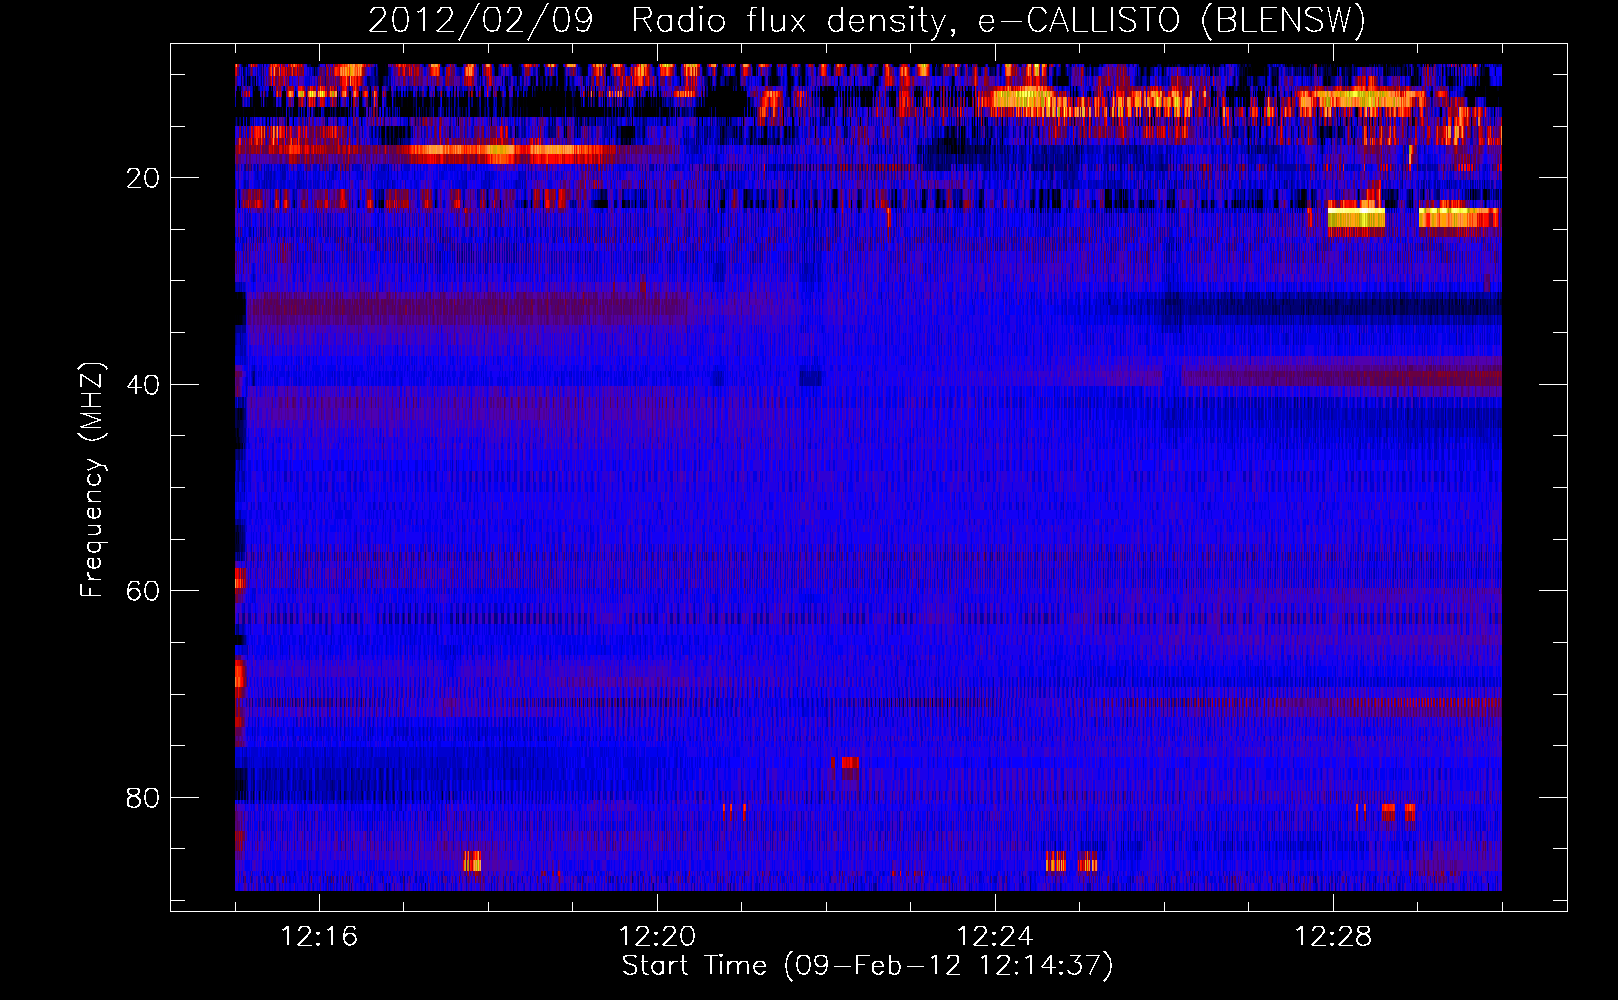
Task: Click the 60 MHz frequency tick label
Action: tap(143, 592)
